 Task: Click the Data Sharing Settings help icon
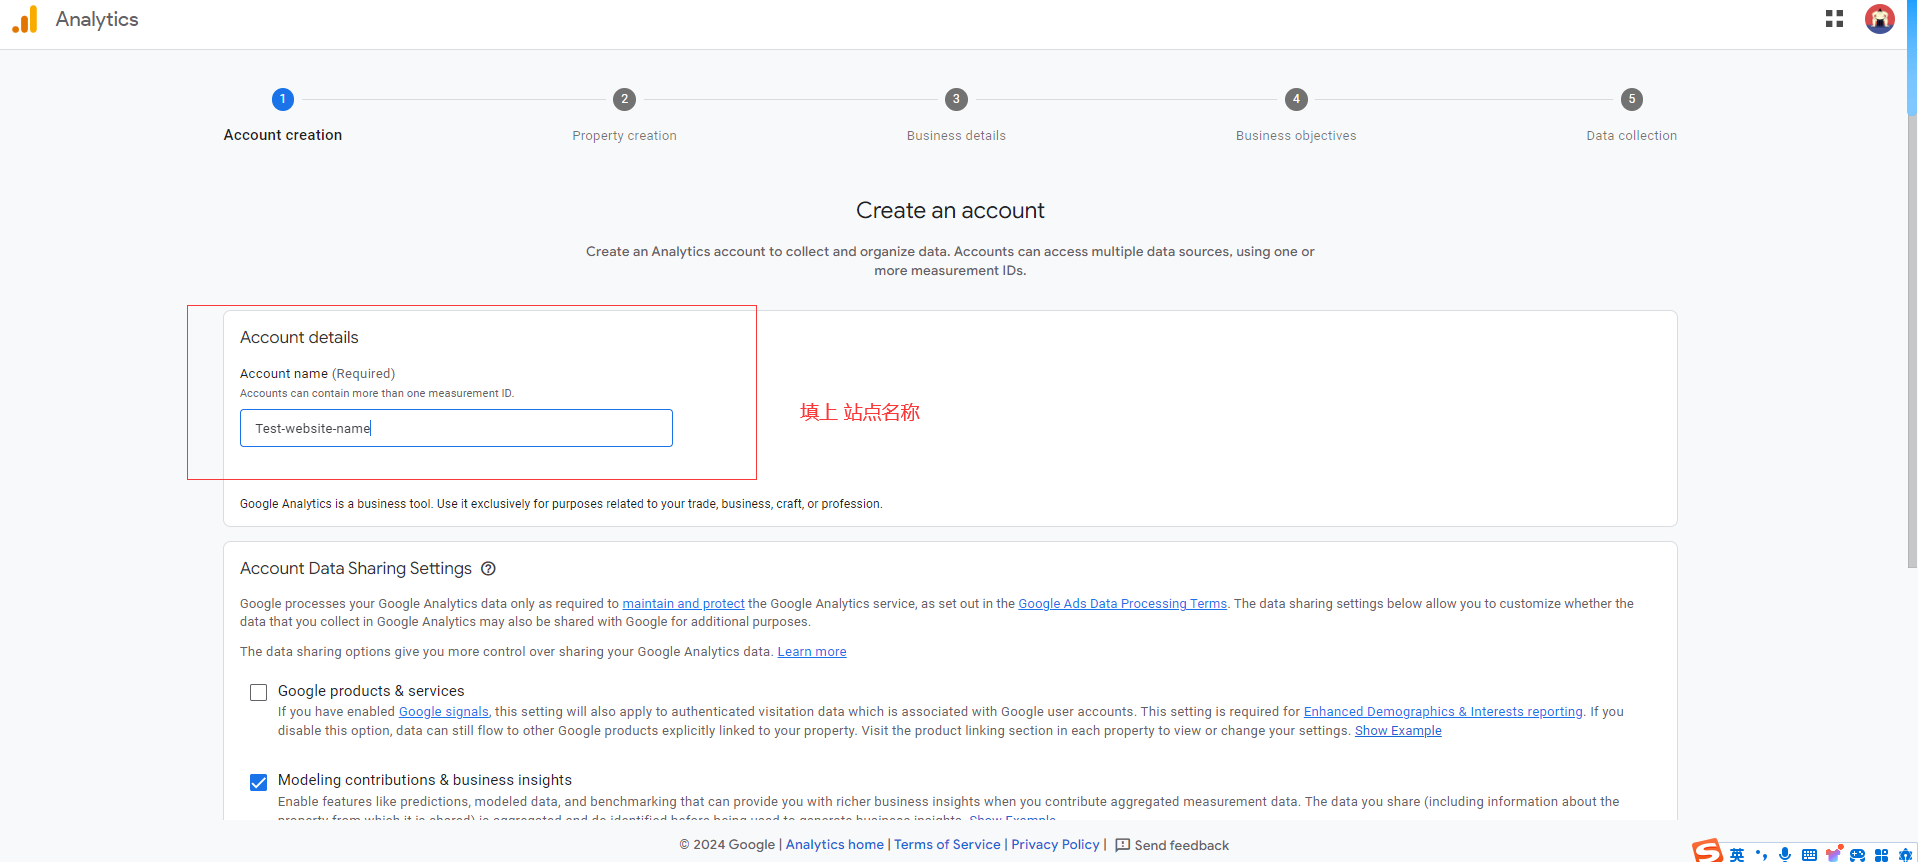pyautogui.click(x=488, y=569)
